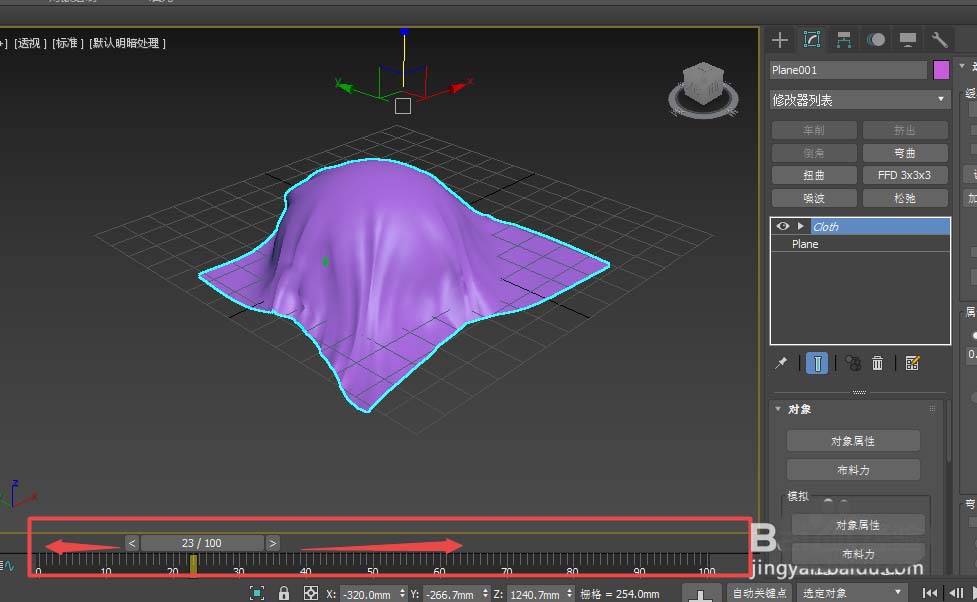Toggle Show End Result button

pos(817,364)
